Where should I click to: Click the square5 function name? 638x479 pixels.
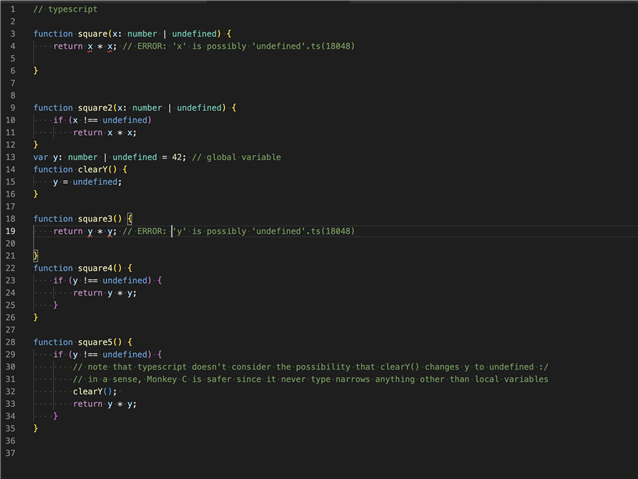pyautogui.click(x=100, y=342)
